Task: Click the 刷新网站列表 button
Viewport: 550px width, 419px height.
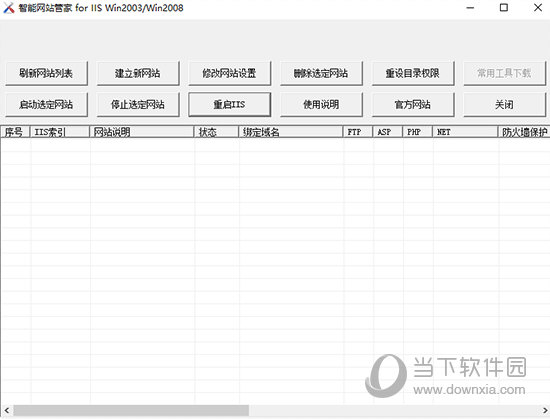Action: coord(46,73)
